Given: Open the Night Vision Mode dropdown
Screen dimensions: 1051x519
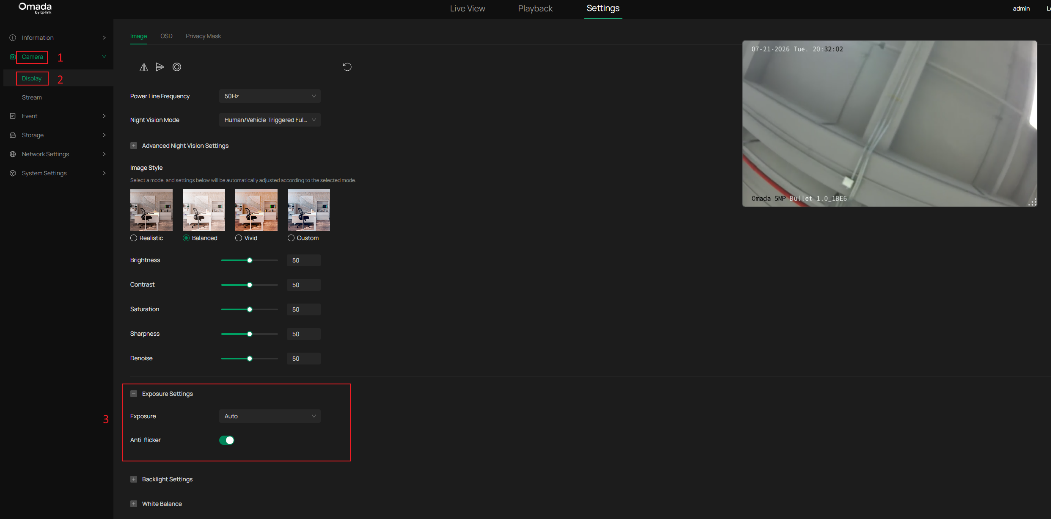Looking at the screenshot, I should tap(270, 119).
